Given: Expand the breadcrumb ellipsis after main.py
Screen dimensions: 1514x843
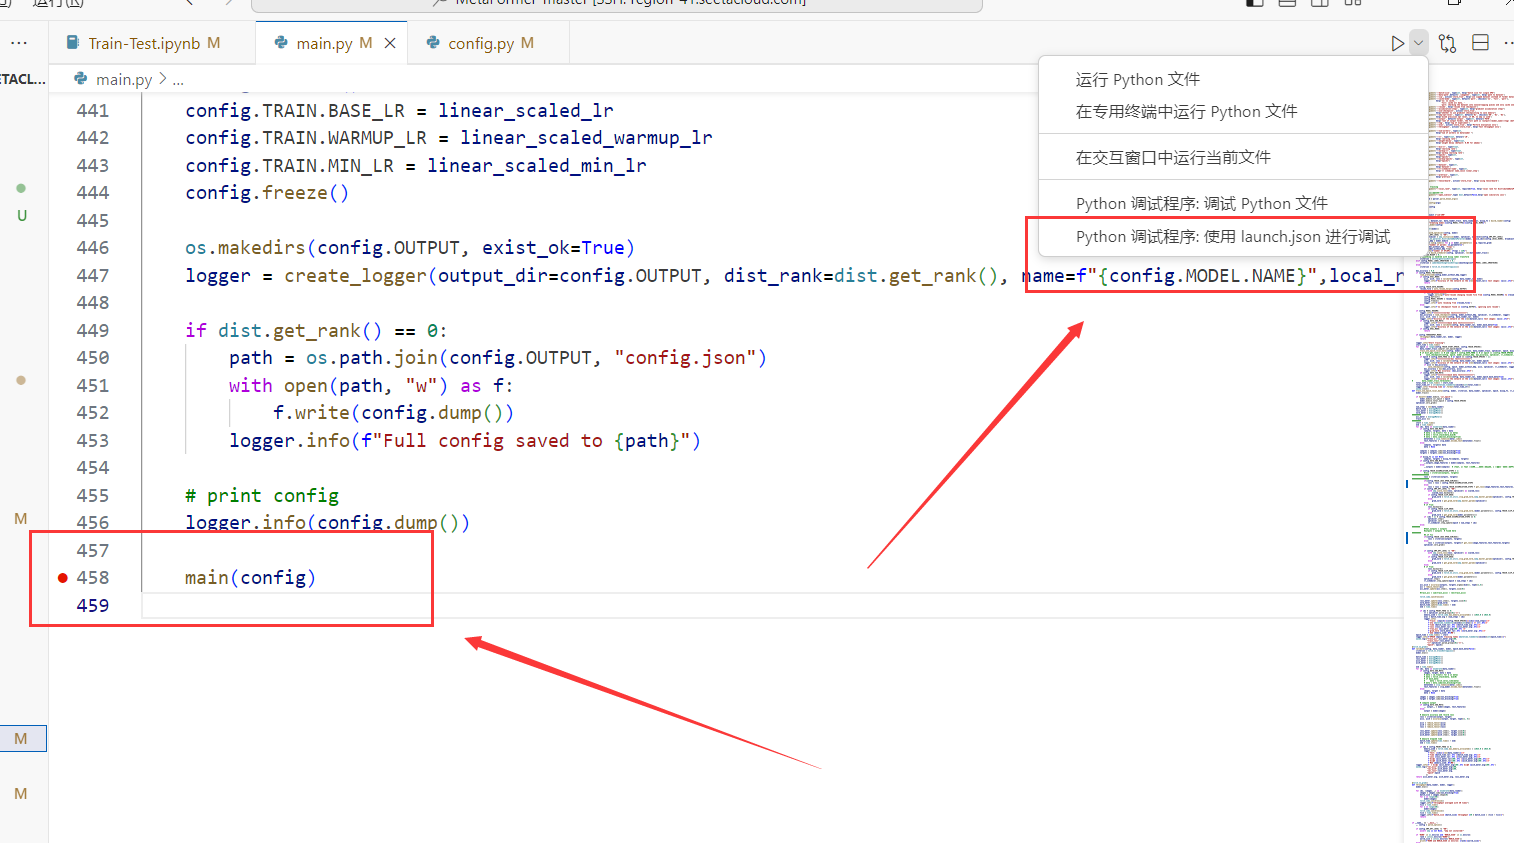Looking at the screenshot, I should (x=177, y=78).
